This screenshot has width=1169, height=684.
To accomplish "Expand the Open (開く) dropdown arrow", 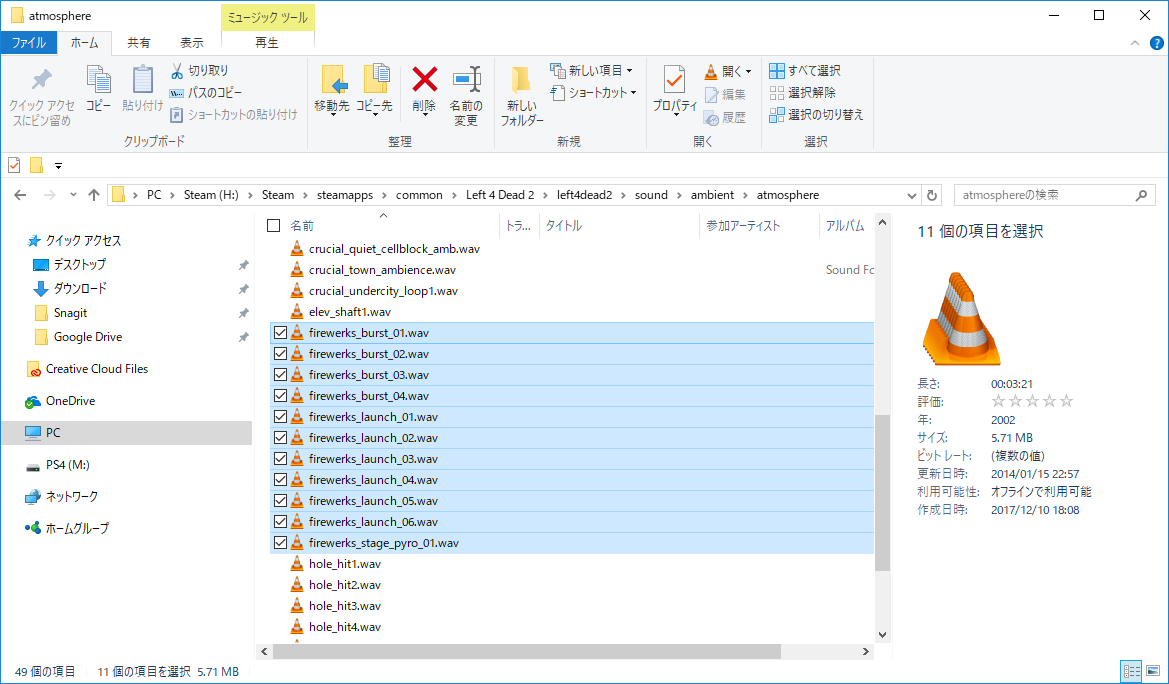I will point(749,72).
